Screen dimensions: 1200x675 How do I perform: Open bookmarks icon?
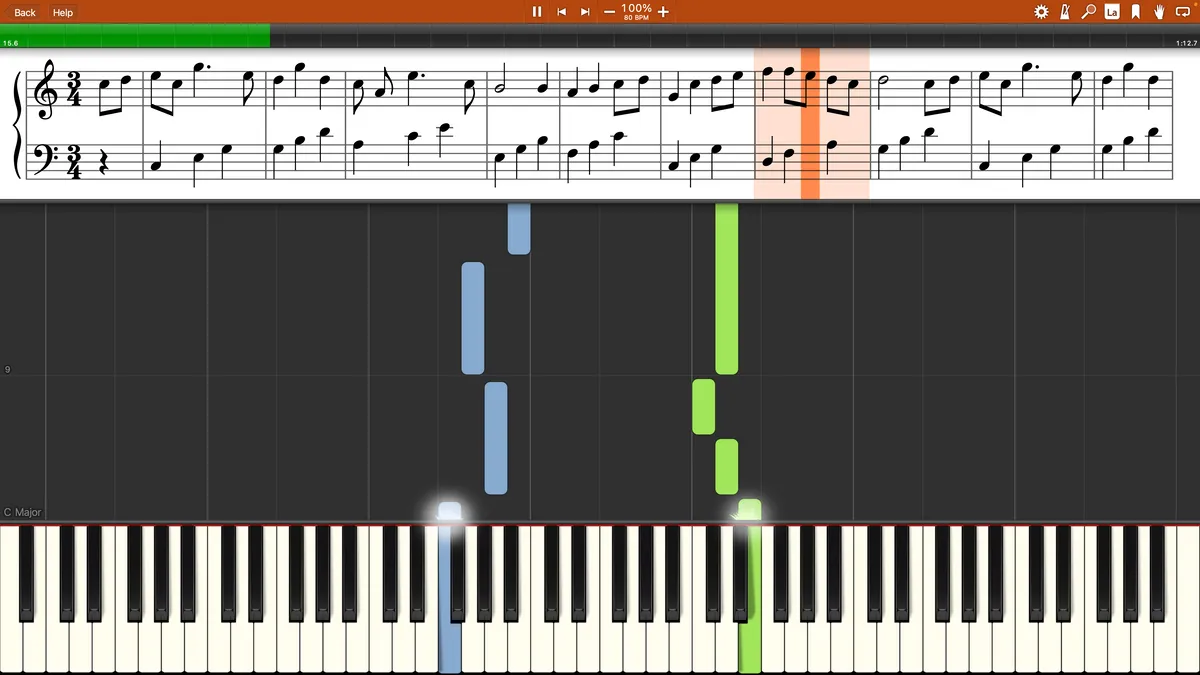coord(1136,12)
